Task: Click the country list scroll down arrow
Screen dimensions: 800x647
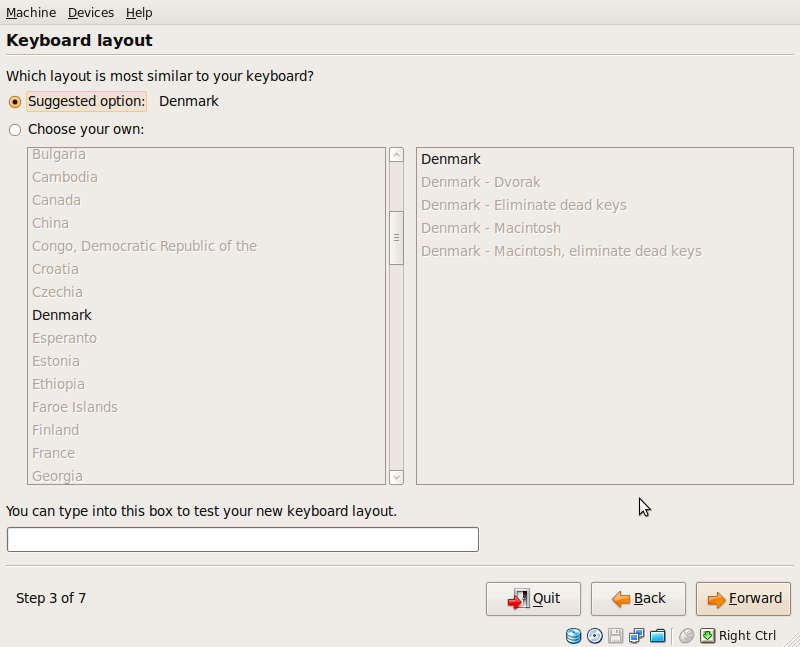Action: tap(396, 477)
